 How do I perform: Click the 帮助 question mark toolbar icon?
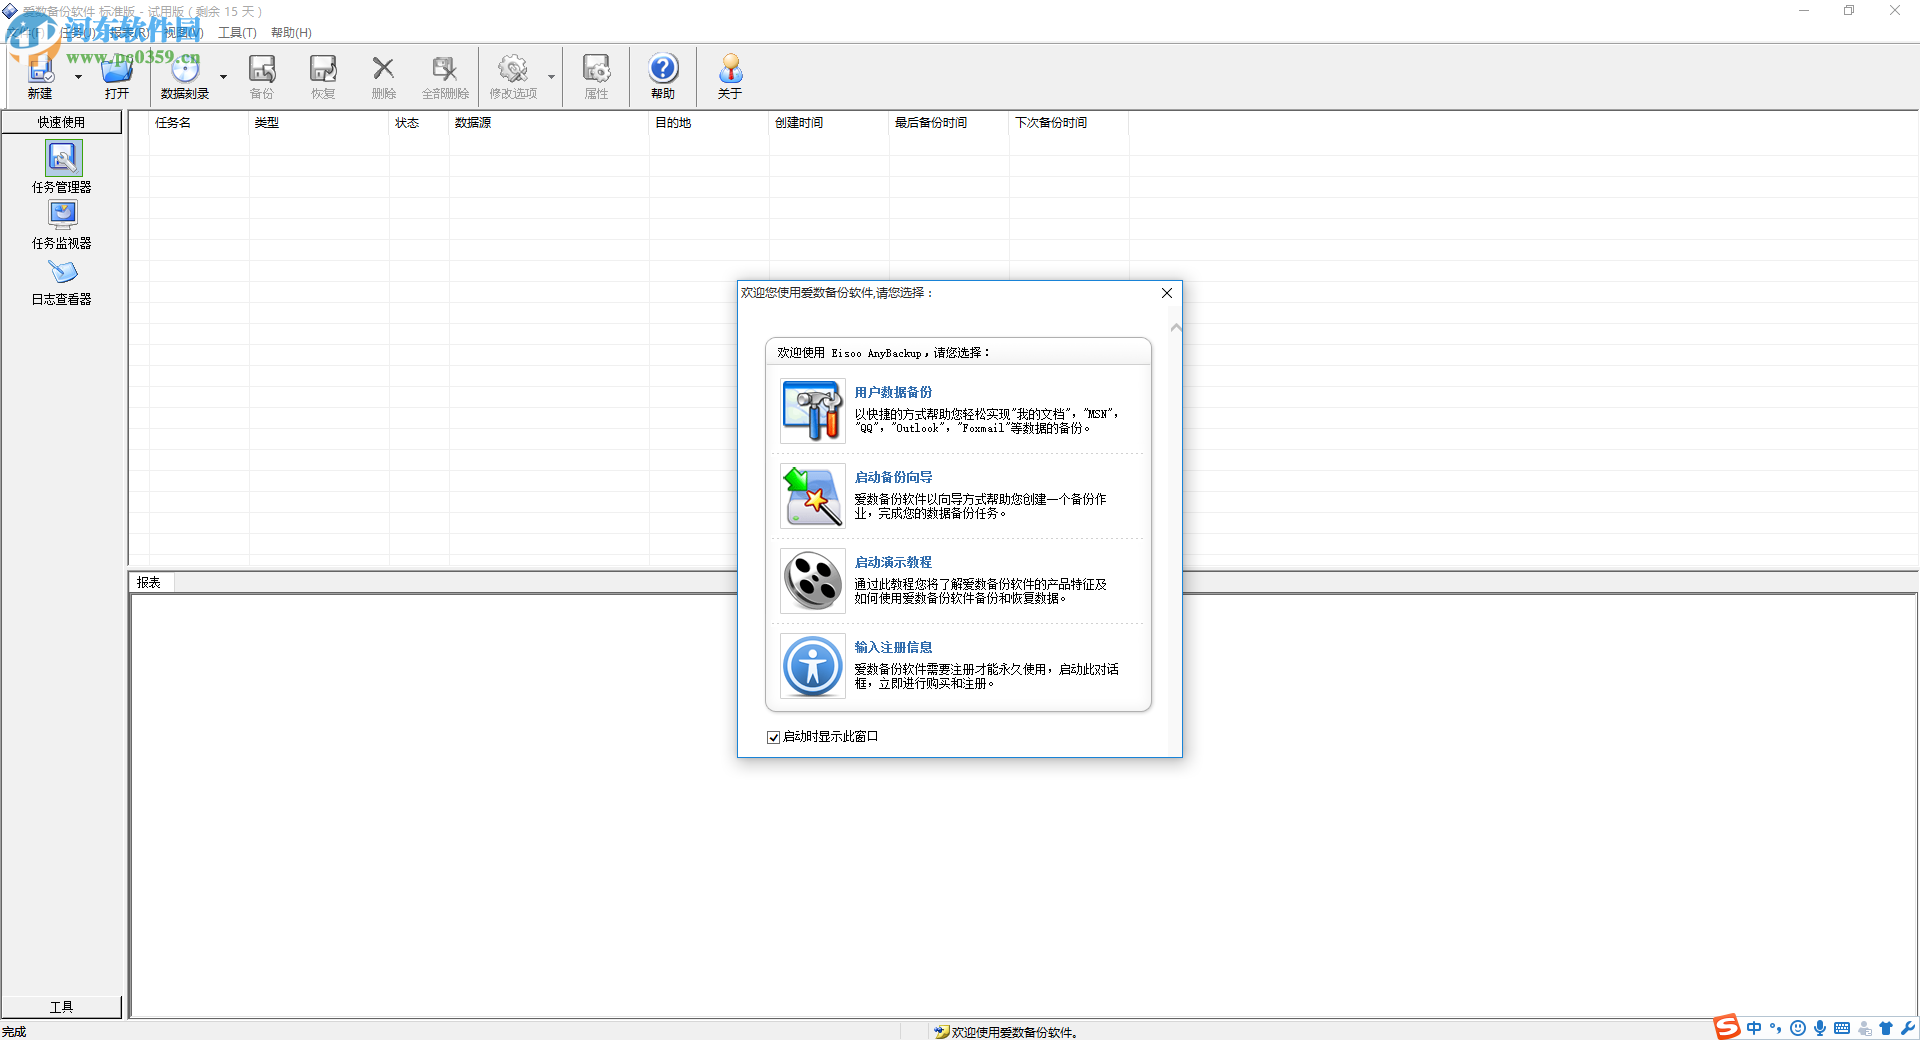[663, 69]
